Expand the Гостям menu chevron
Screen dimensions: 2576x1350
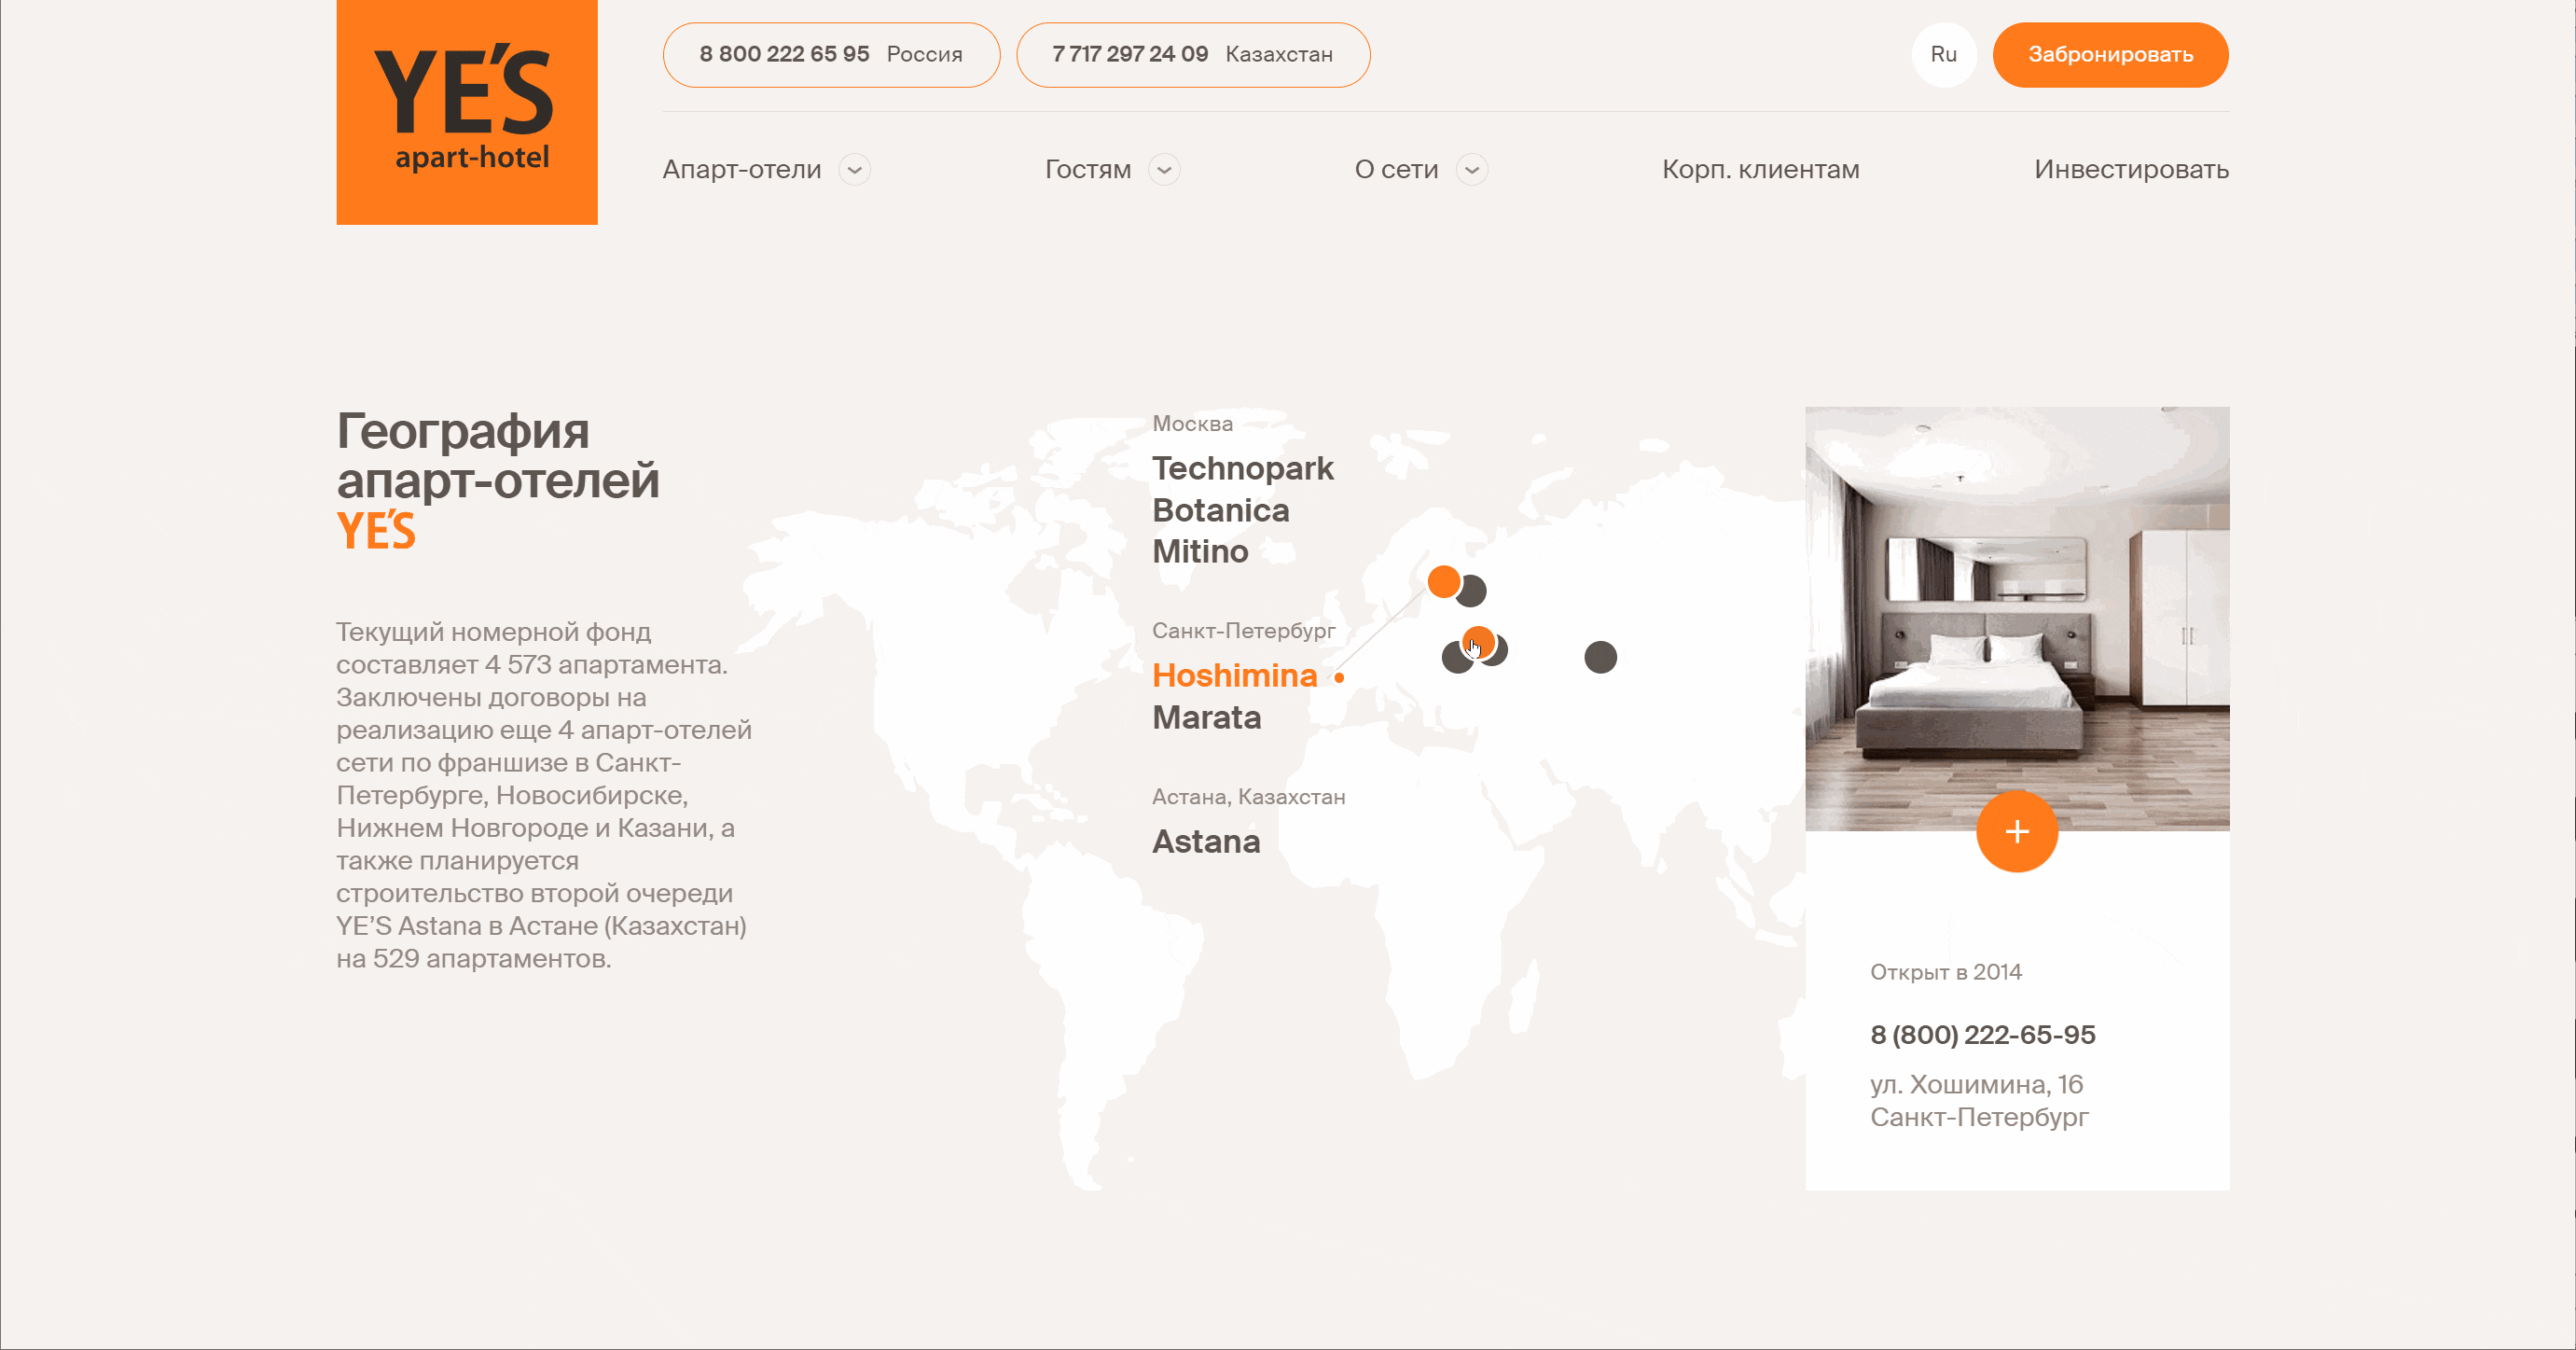coord(1164,170)
